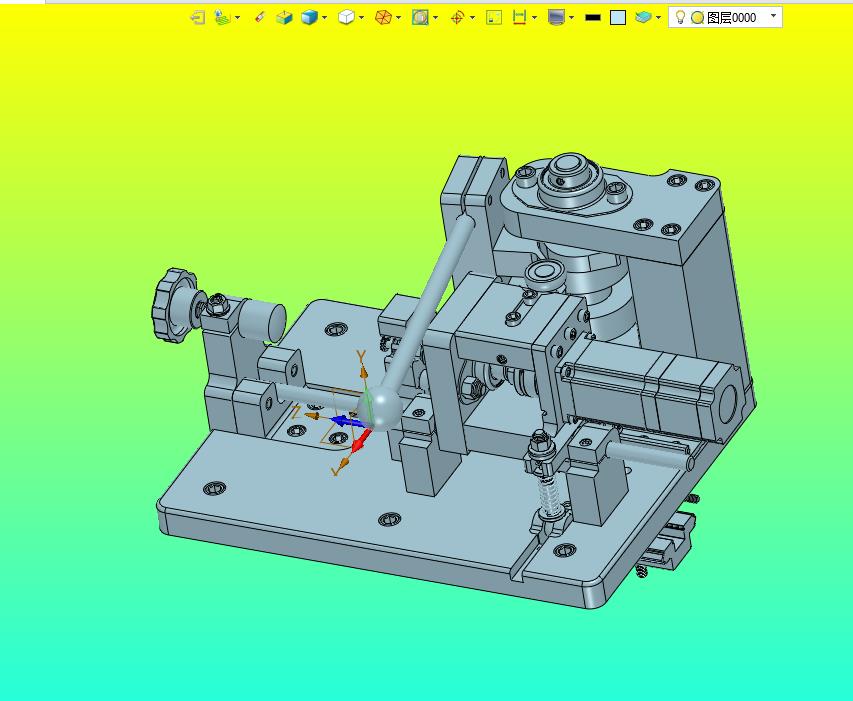Select the ball-end lever handle in model
The width and height of the screenshot is (853, 701).
[422, 321]
